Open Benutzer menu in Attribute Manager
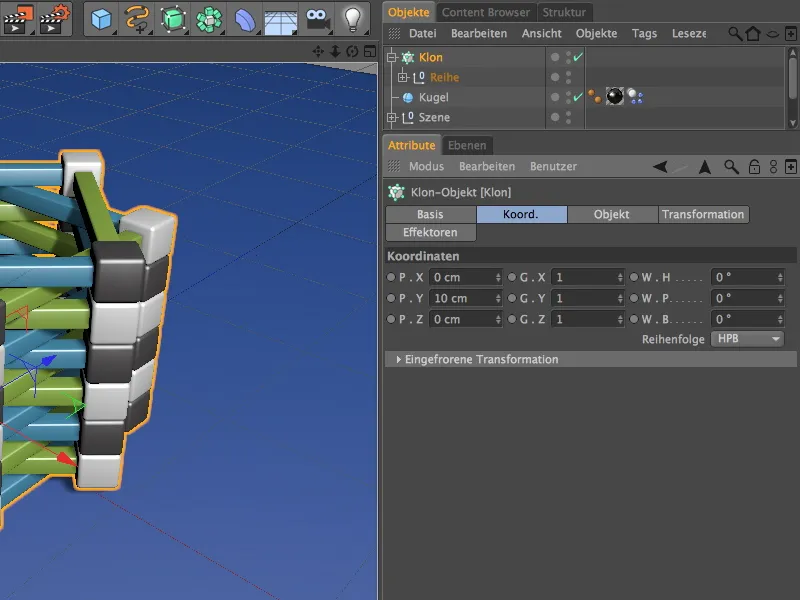800x600 pixels. [553, 166]
